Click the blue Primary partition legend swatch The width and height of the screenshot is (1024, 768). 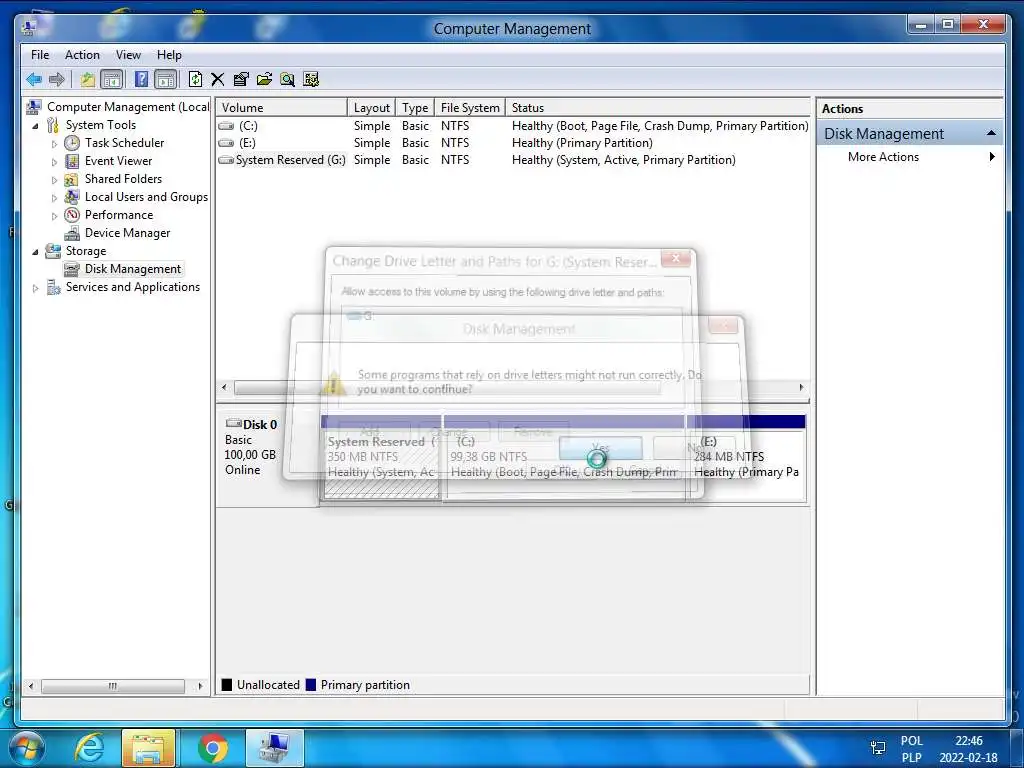pyautogui.click(x=310, y=684)
